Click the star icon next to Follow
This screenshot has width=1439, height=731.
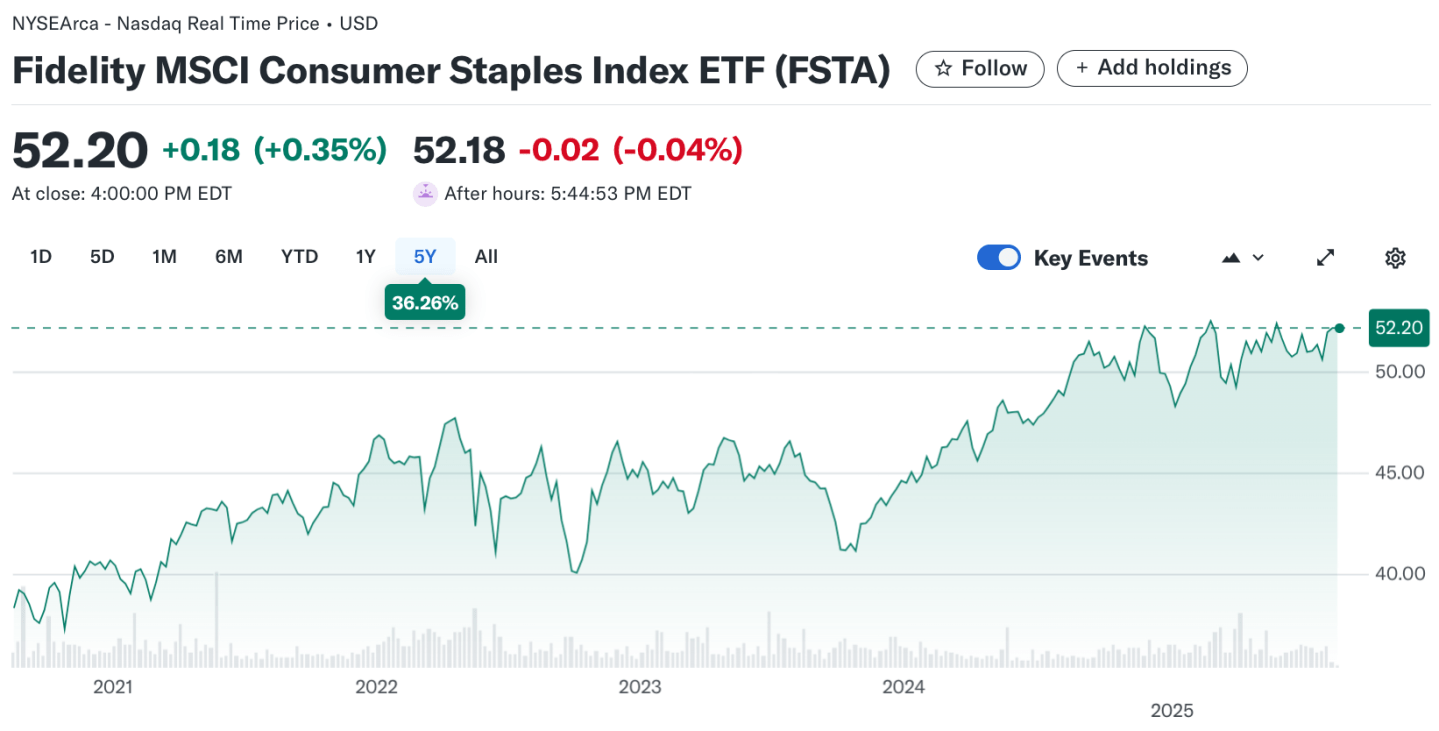(943, 68)
